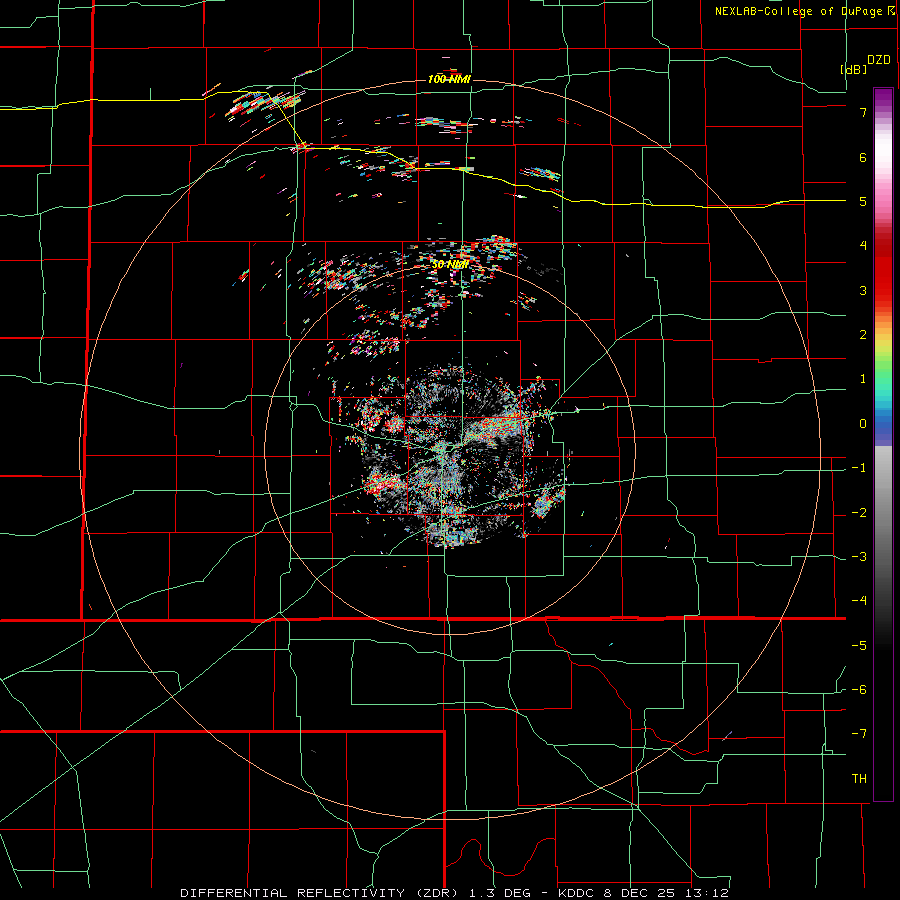Select the 6 value on the dB scale
This screenshot has height=900, width=900.
tap(863, 157)
